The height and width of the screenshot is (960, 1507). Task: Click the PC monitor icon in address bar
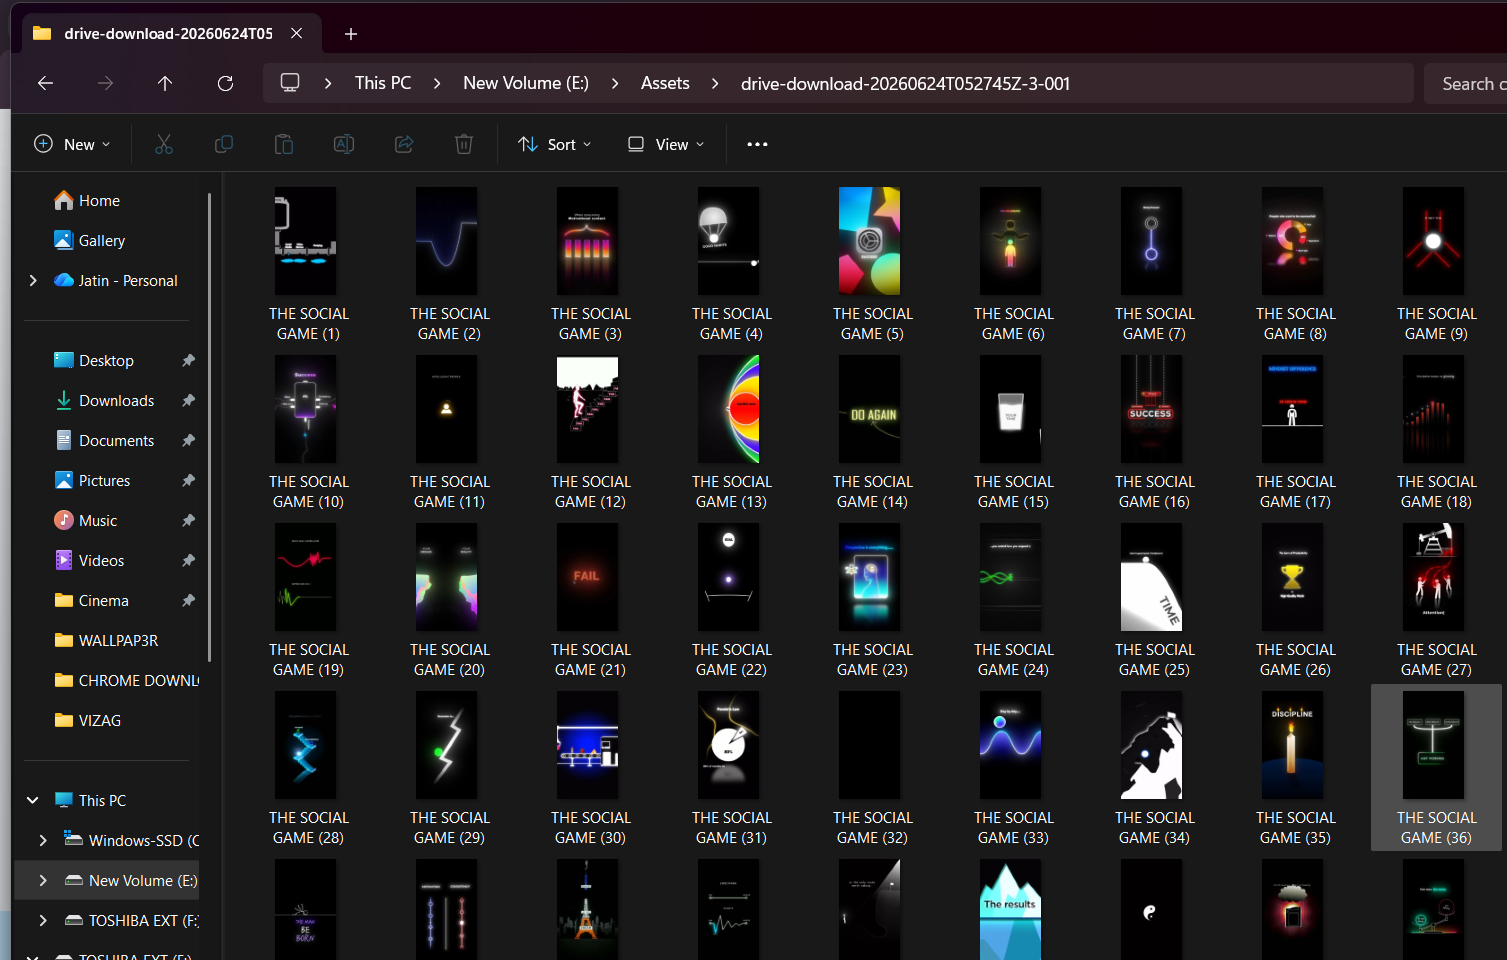(290, 83)
